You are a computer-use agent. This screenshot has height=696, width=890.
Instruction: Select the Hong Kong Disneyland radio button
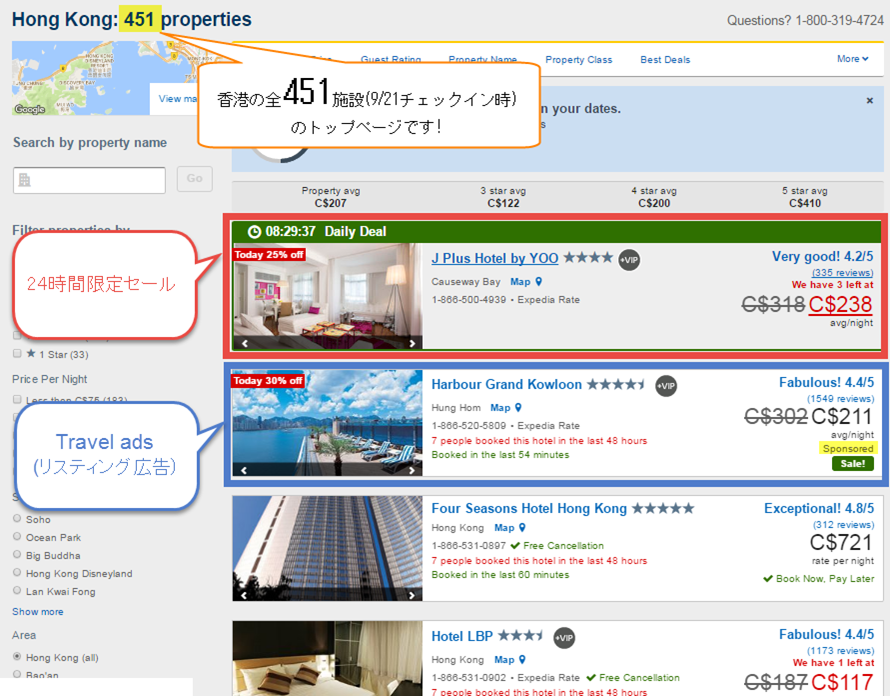pos(17,572)
